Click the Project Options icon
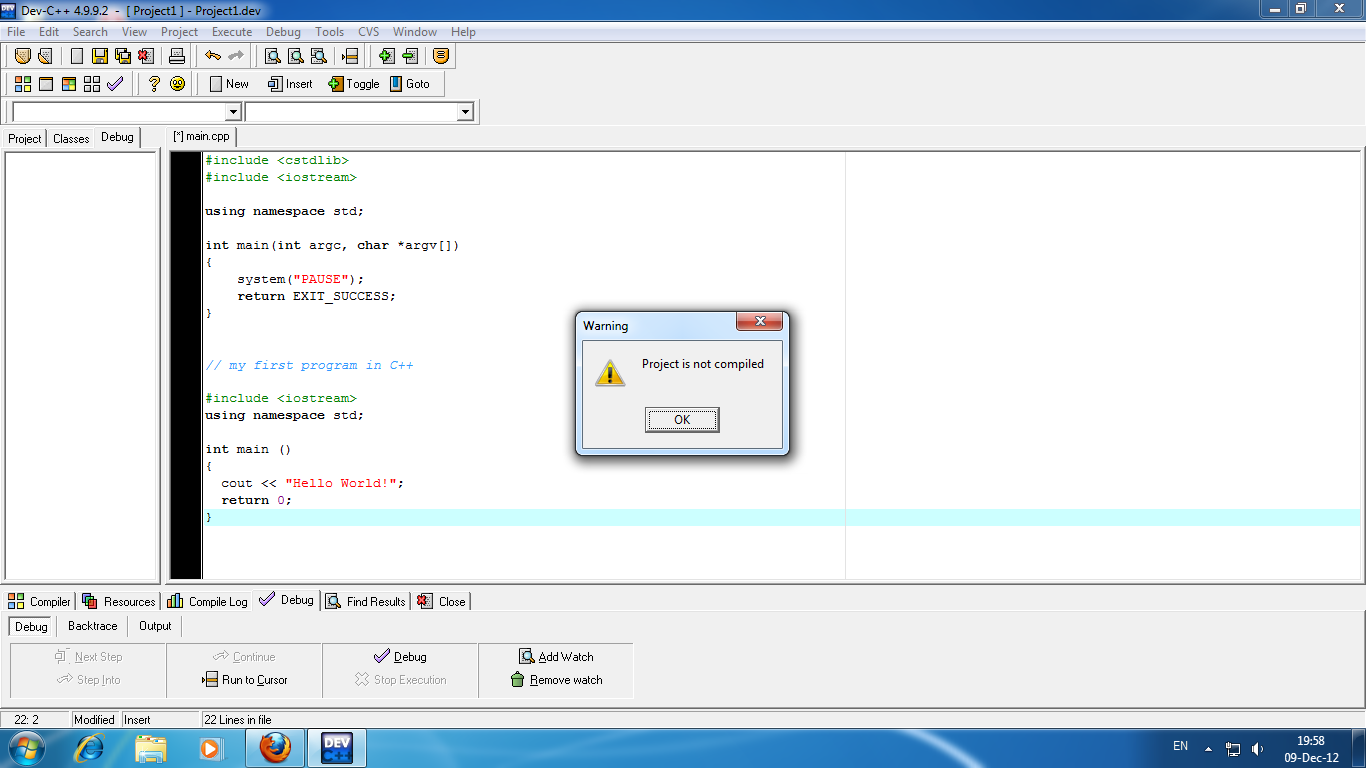 [x=440, y=56]
